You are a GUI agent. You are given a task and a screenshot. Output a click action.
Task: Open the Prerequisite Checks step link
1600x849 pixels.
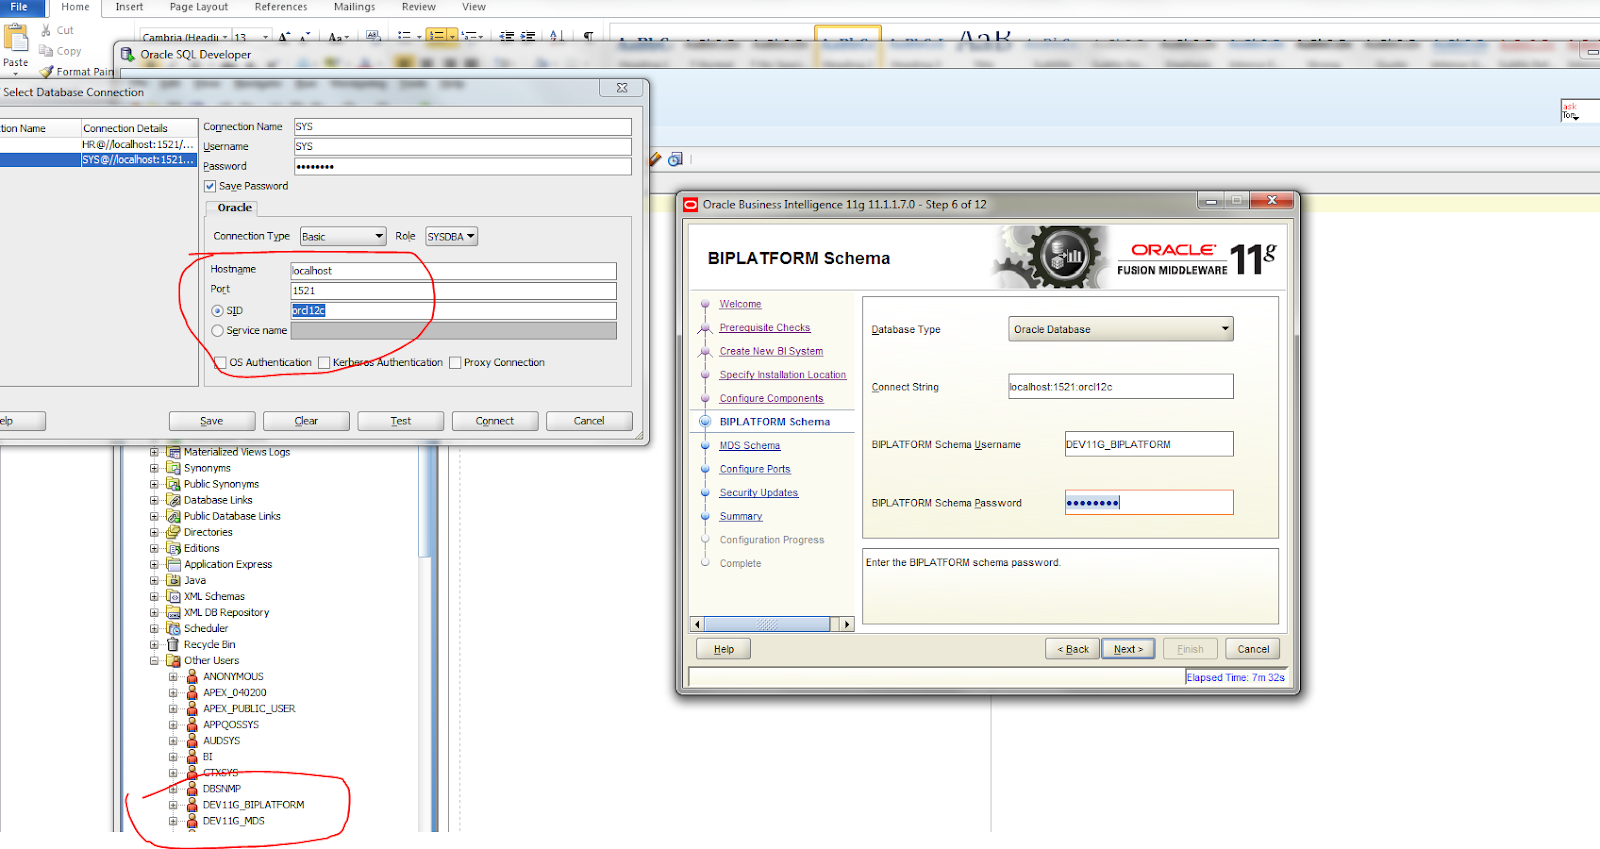pyautogui.click(x=765, y=328)
